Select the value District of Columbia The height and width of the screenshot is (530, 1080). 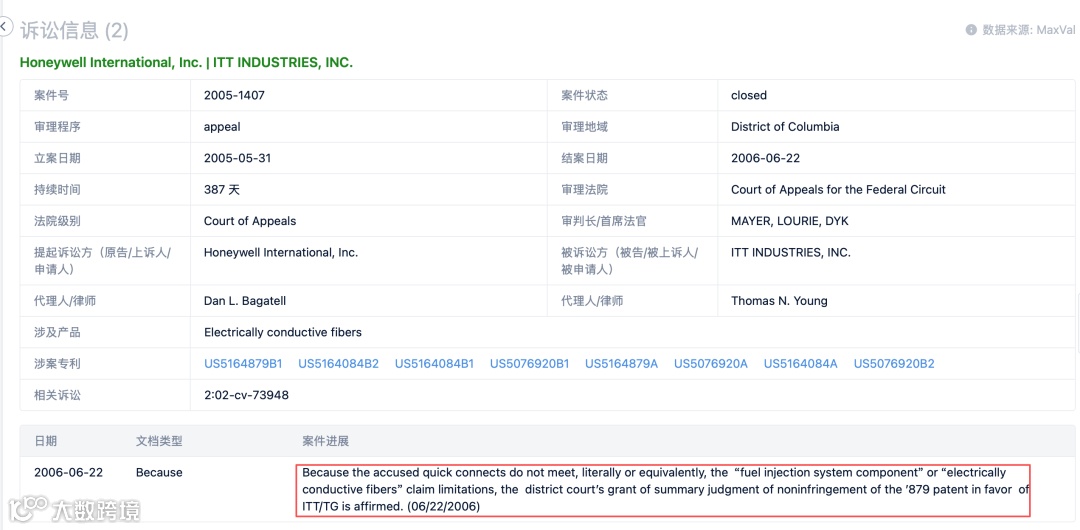[x=785, y=127]
